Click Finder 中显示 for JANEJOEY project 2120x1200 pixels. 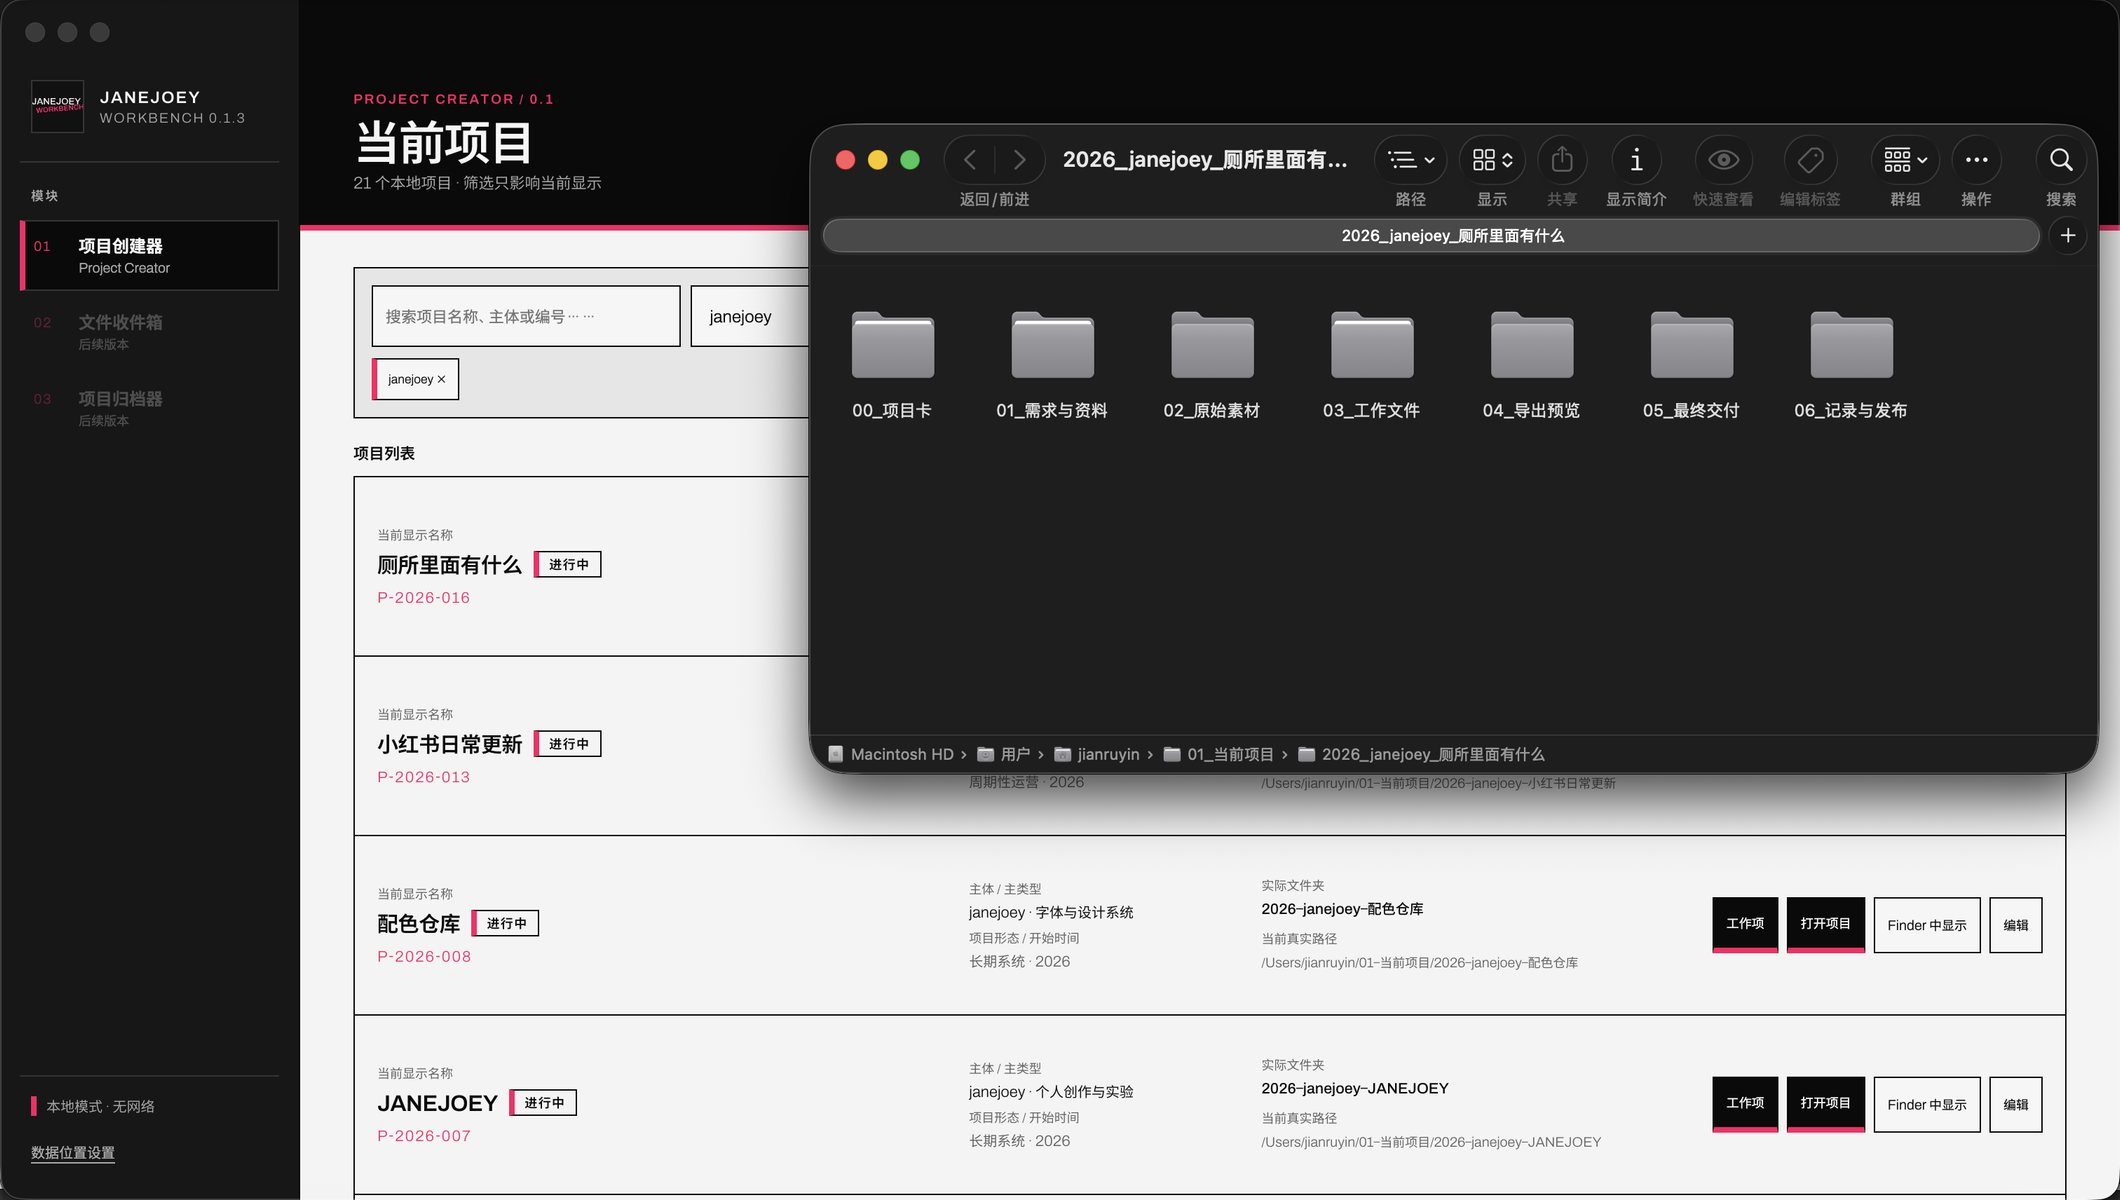point(1927,1104)
